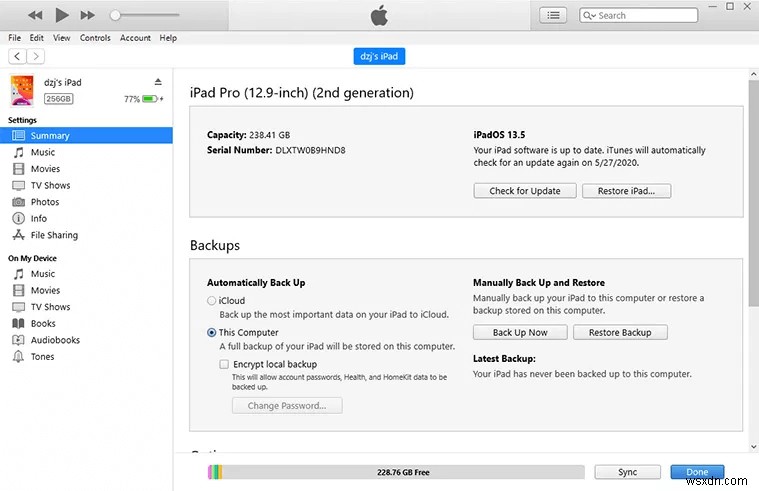
Task: Click the fast-forward playback button
Action: 88,15
